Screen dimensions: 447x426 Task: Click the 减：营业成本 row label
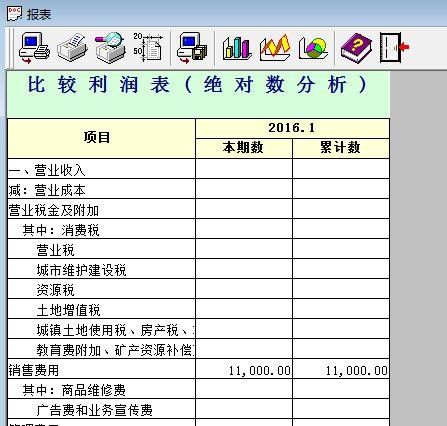point(47,190)
